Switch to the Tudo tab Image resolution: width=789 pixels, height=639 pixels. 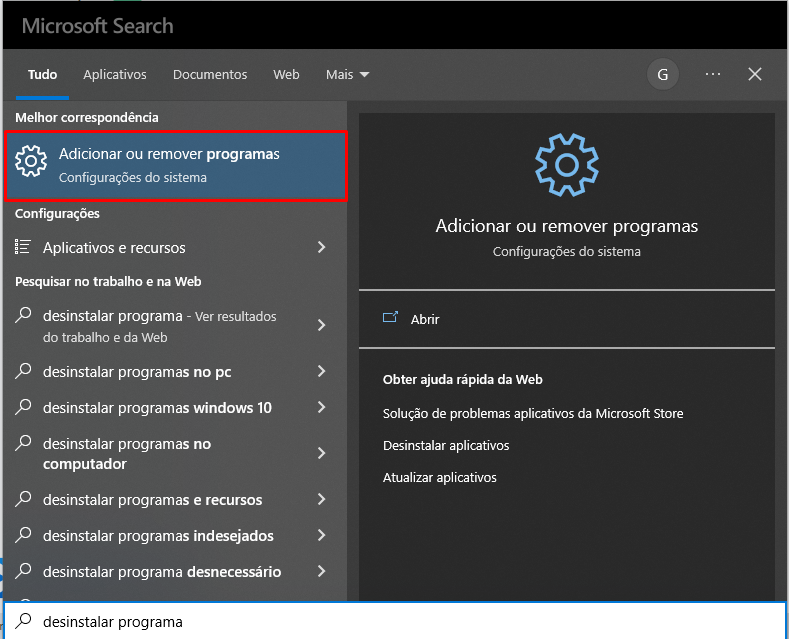click(42, 74)
